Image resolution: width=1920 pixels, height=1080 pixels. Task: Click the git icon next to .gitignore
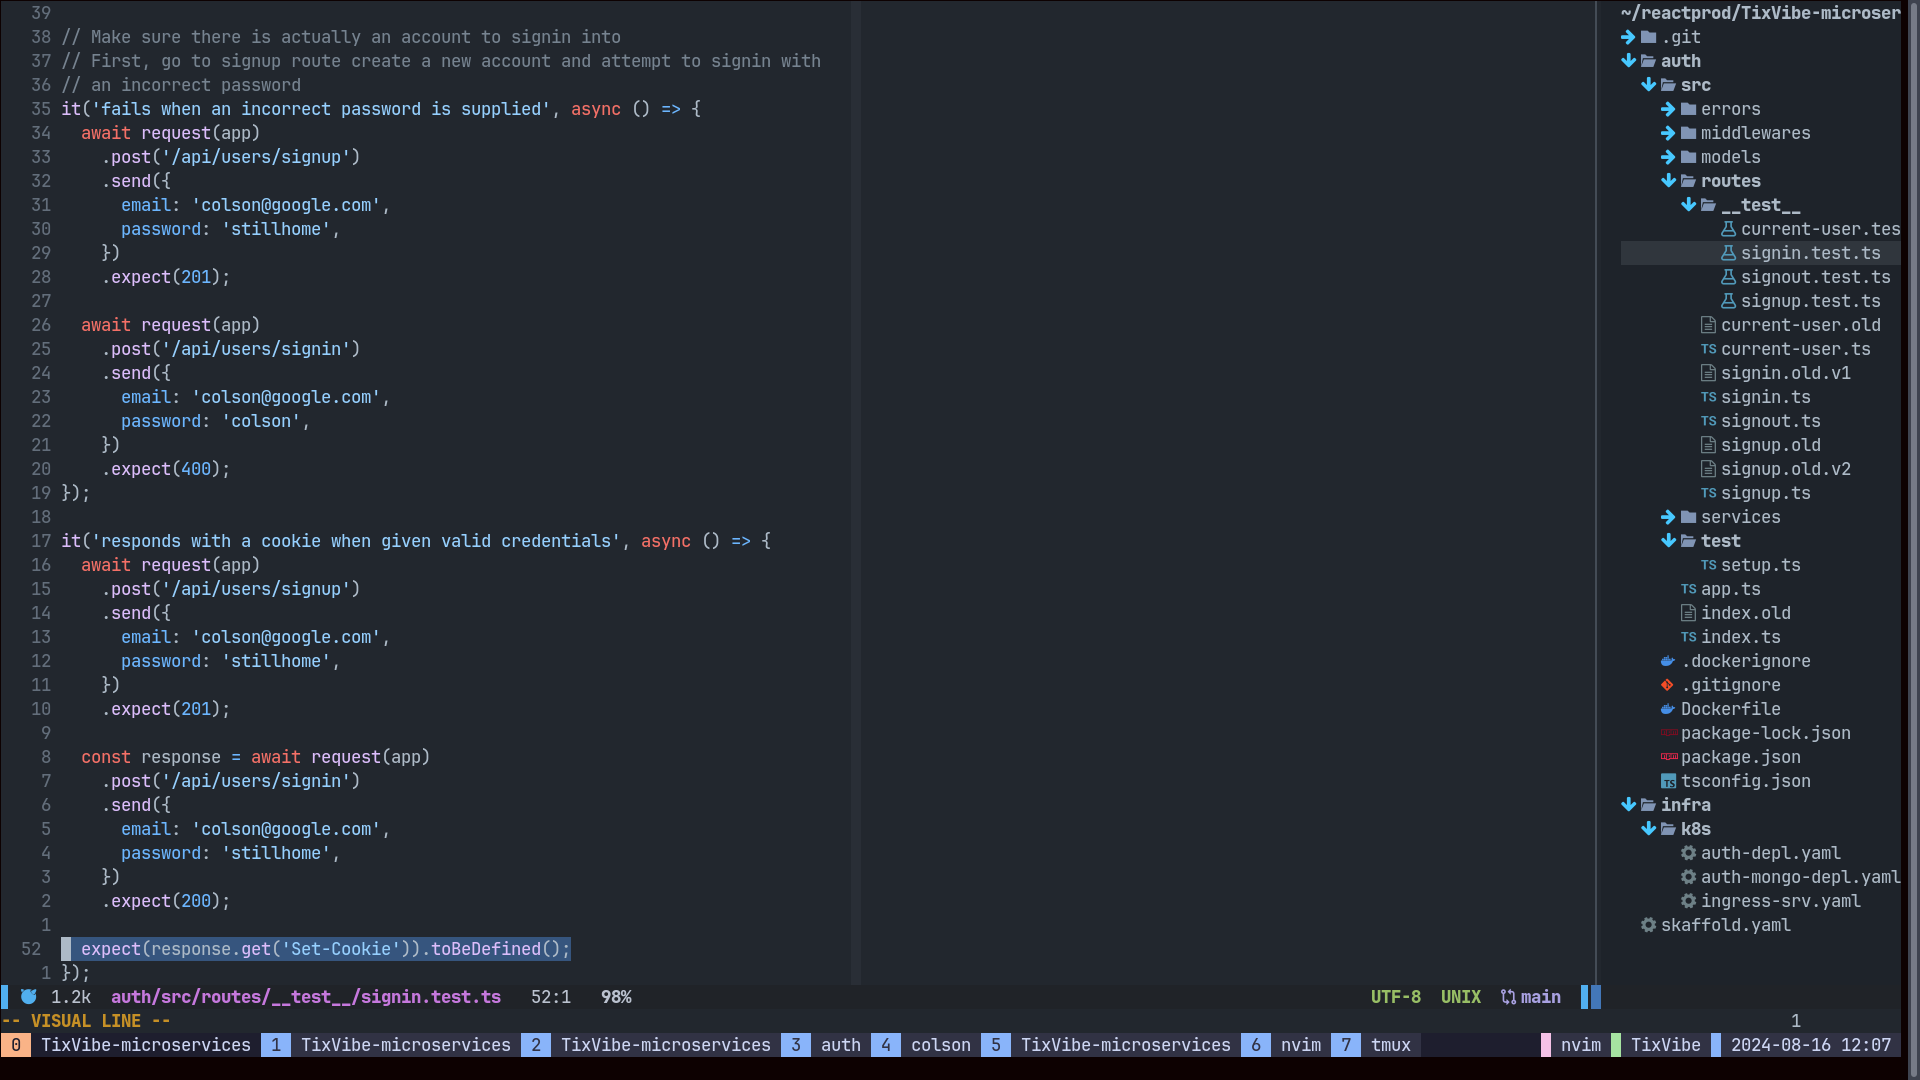(x=1667, y=685)
